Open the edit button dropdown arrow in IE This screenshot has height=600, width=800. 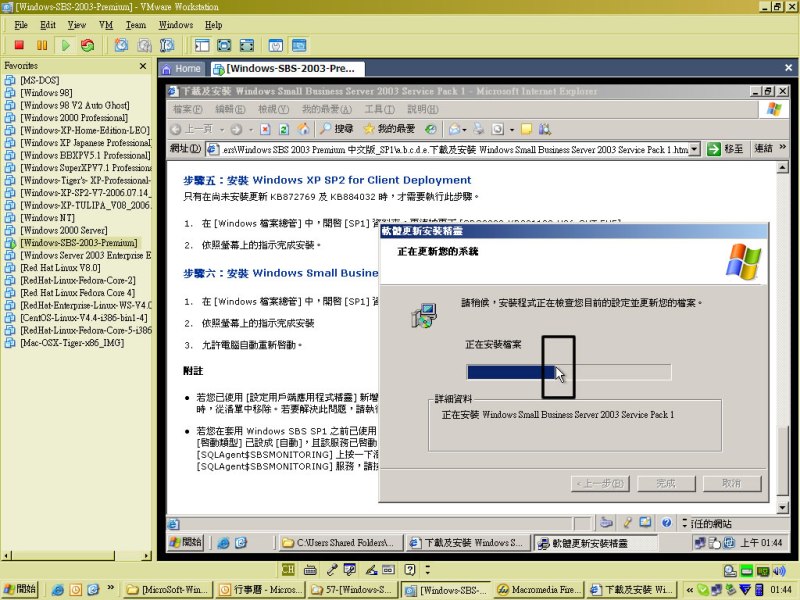[x=512, y=130]
